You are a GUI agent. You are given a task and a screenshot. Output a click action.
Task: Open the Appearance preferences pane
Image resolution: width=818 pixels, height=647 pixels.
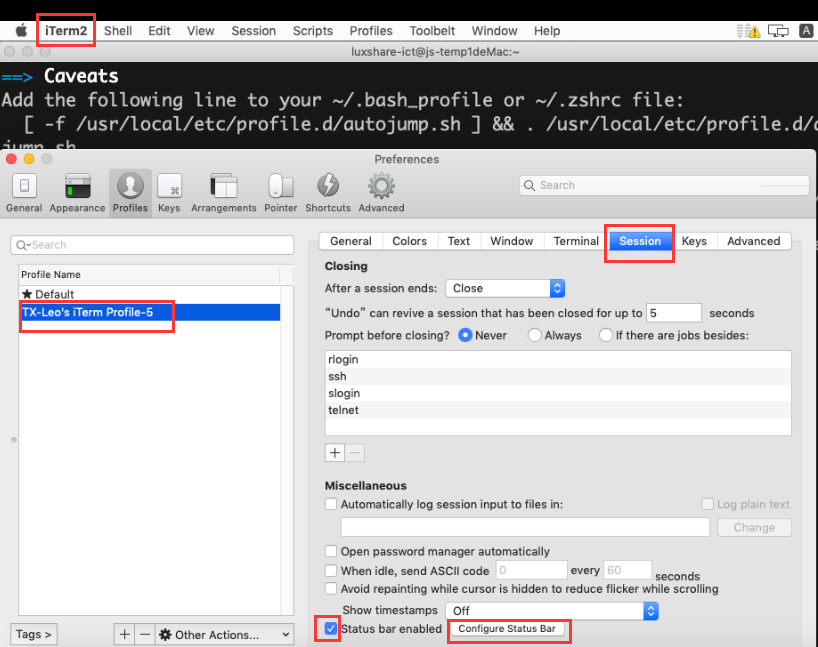[77, 193]
